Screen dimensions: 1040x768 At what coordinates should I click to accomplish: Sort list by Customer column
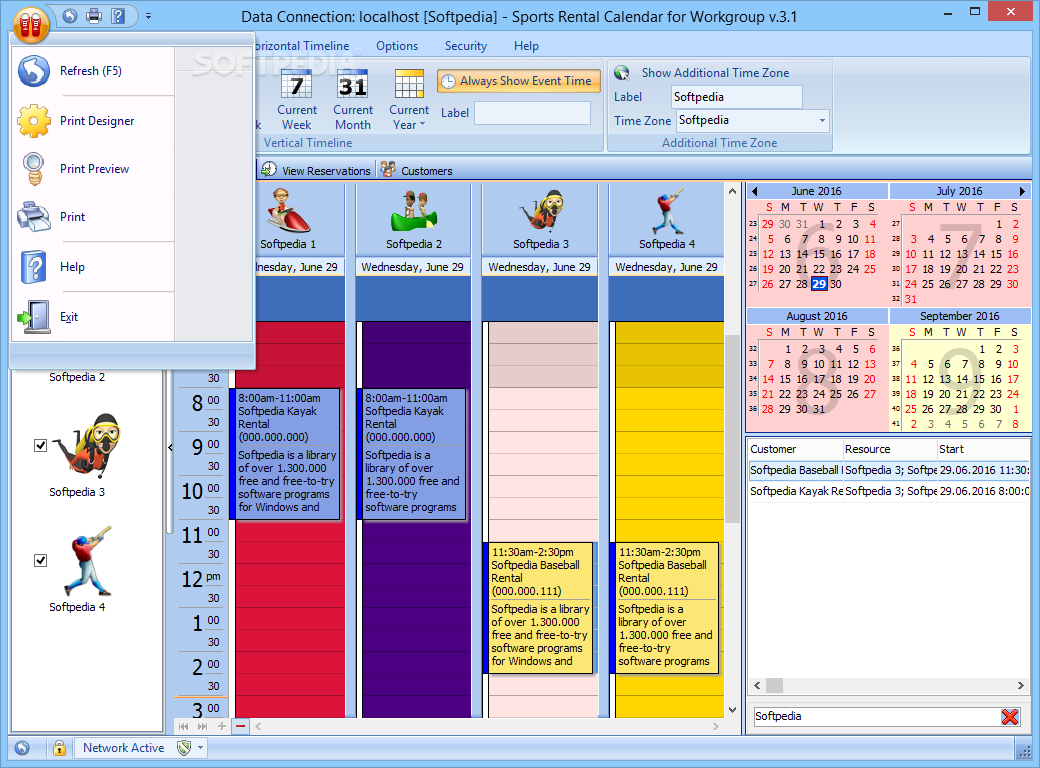point(795,450)
